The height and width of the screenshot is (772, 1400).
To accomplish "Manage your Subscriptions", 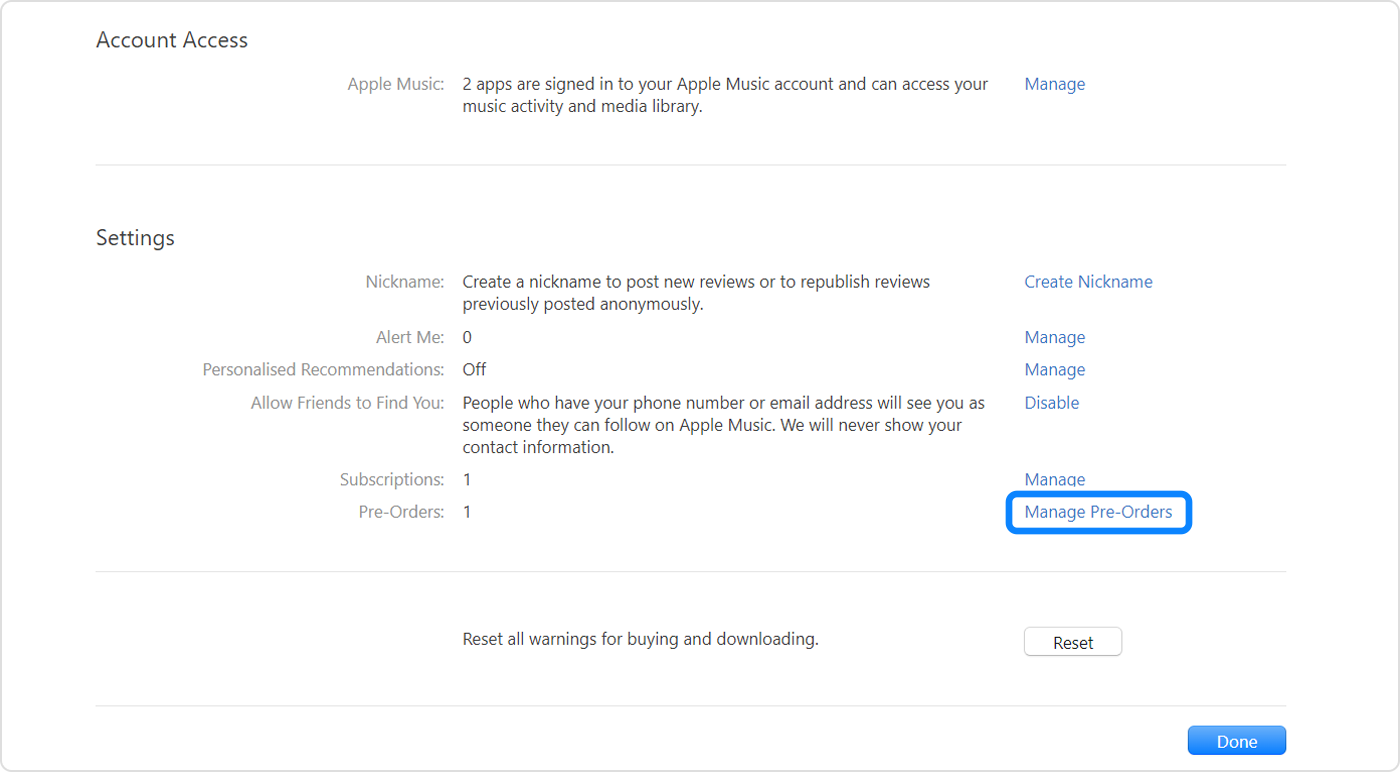I will point(1054,479).
